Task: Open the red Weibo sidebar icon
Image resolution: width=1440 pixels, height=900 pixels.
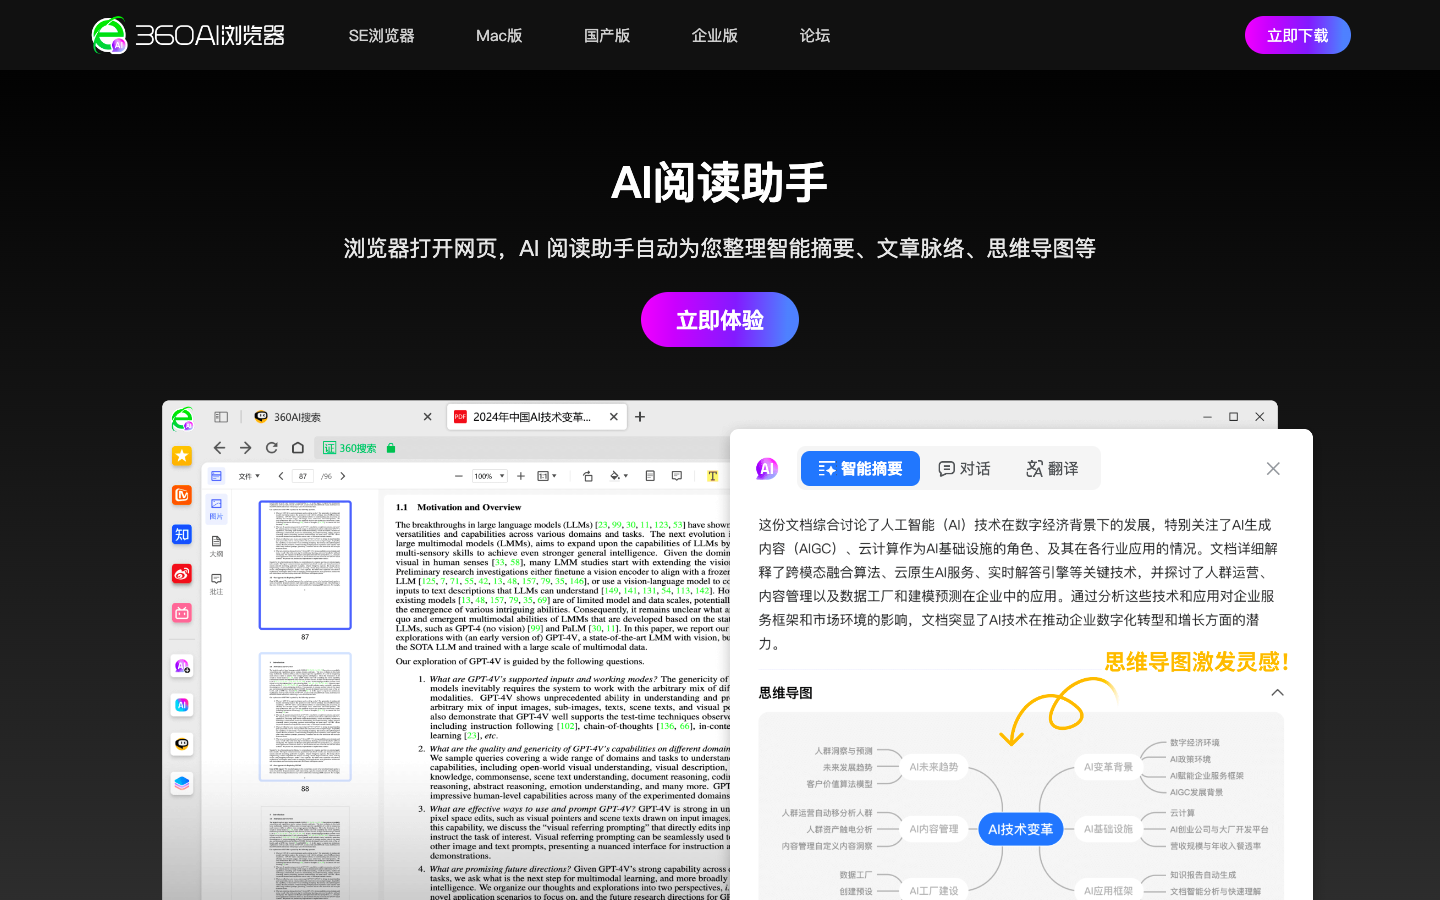Action: pyautogui.click(x=182, y=573)
